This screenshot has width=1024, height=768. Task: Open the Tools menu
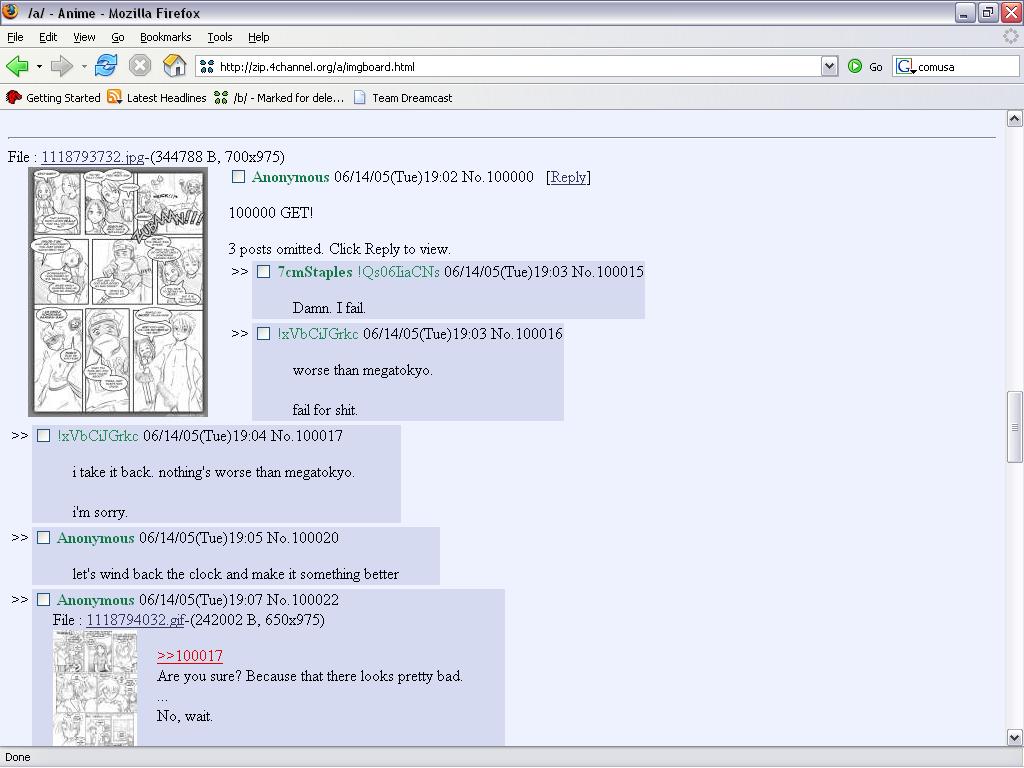[x=219, y=37]
